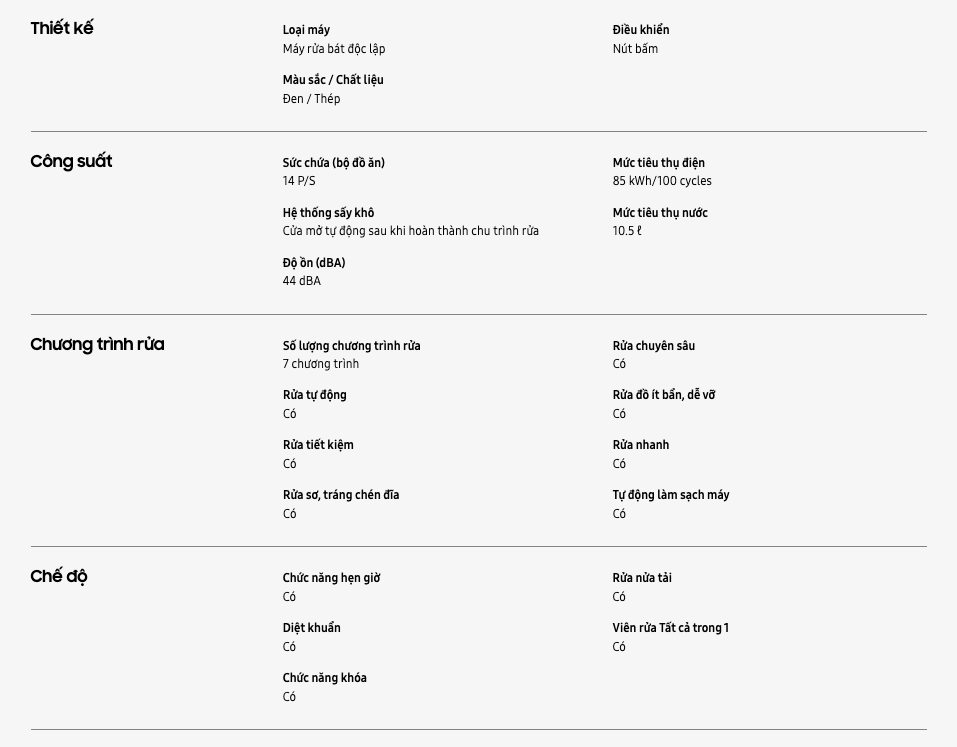Click the Điều khiển spec label
Screen dimensions: 957x747
[x=641, y=30]
